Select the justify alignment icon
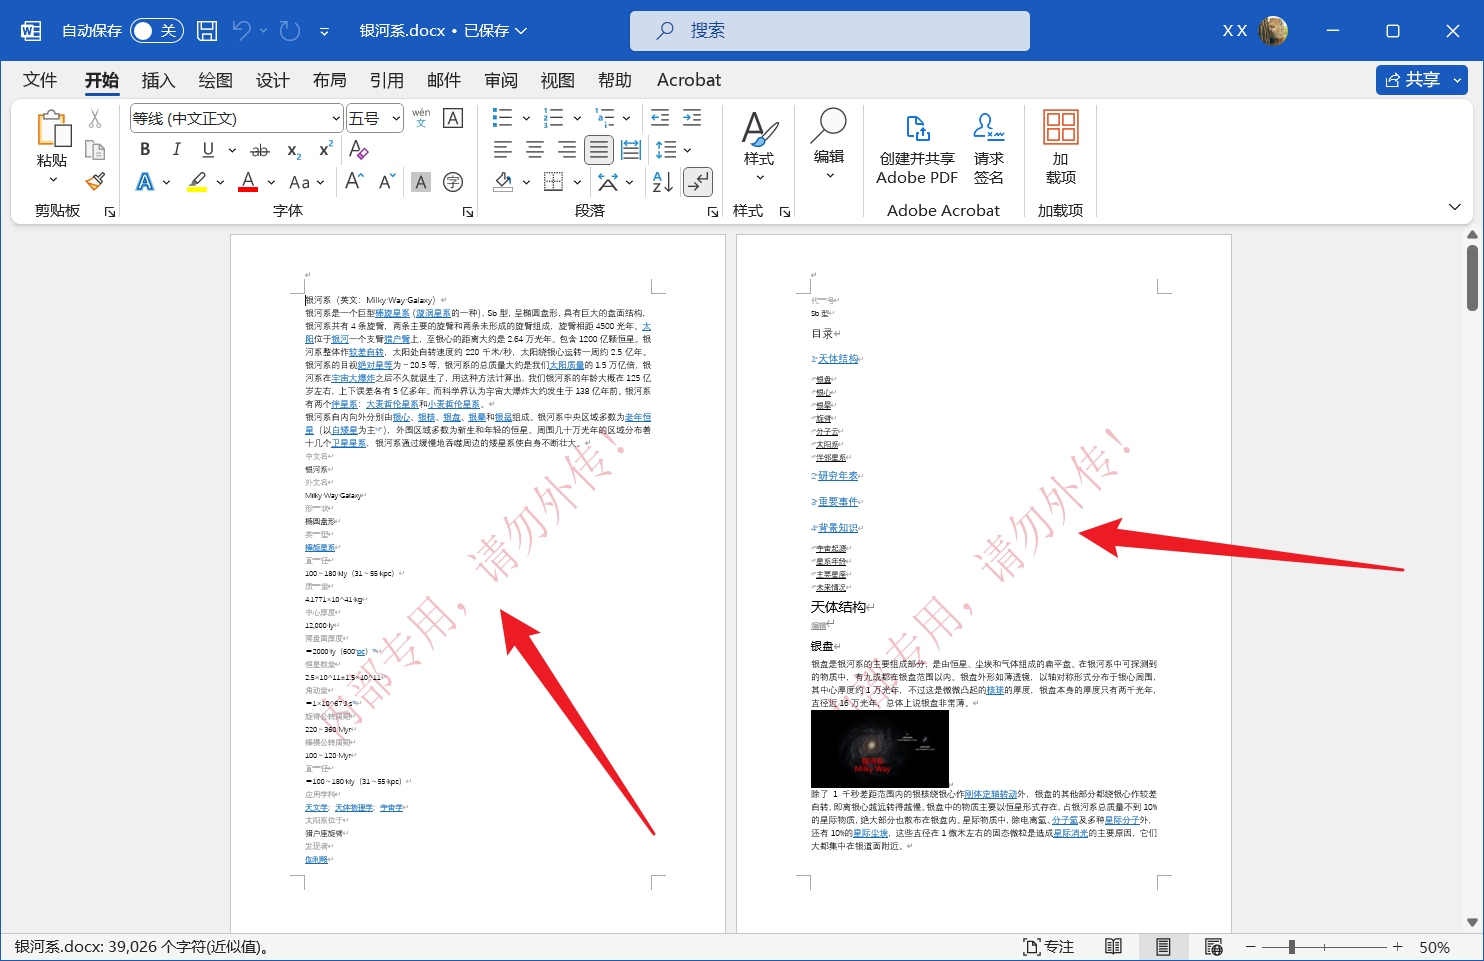The width and height of the screenshot is (1484, 961). (x=599, y=150)
